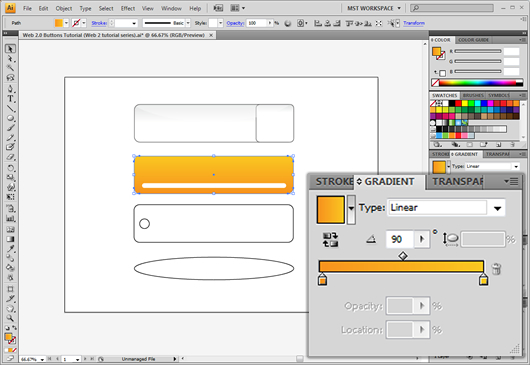The height and width of the screenshot is (365, 530).
Task: Open the stroke weight dropdown
Action: pos(134,23)
